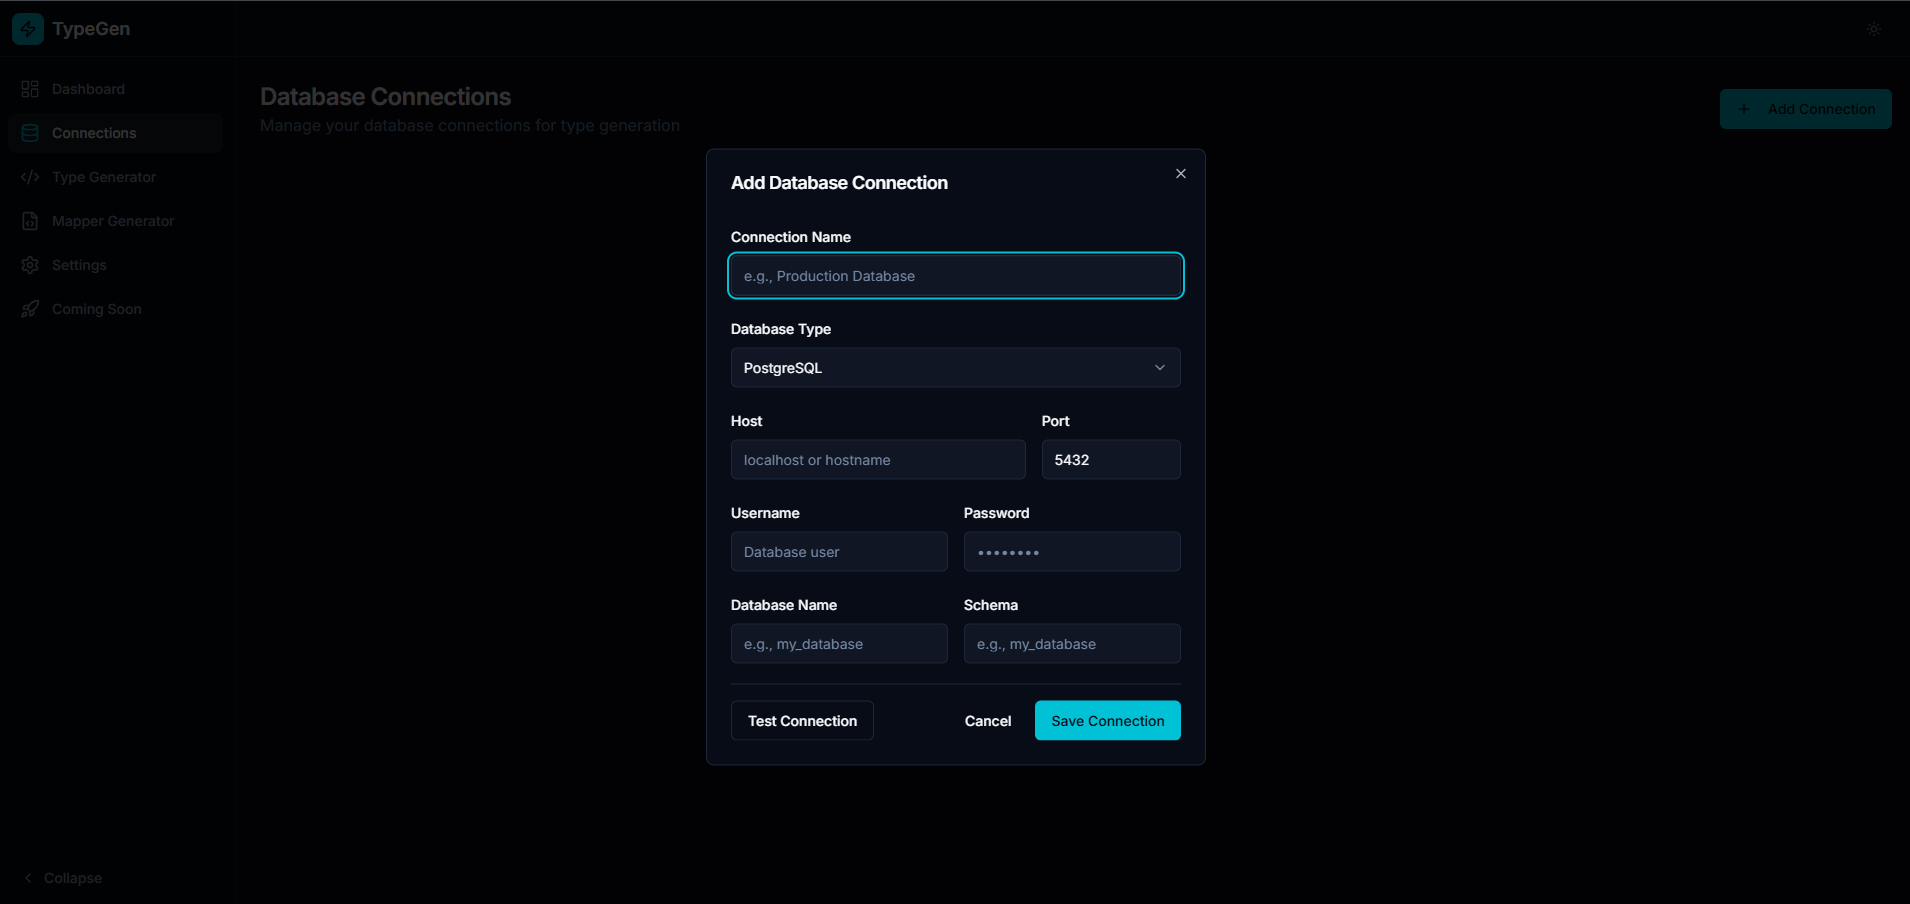Open Settings from the sidebar

tap(115, 265)
